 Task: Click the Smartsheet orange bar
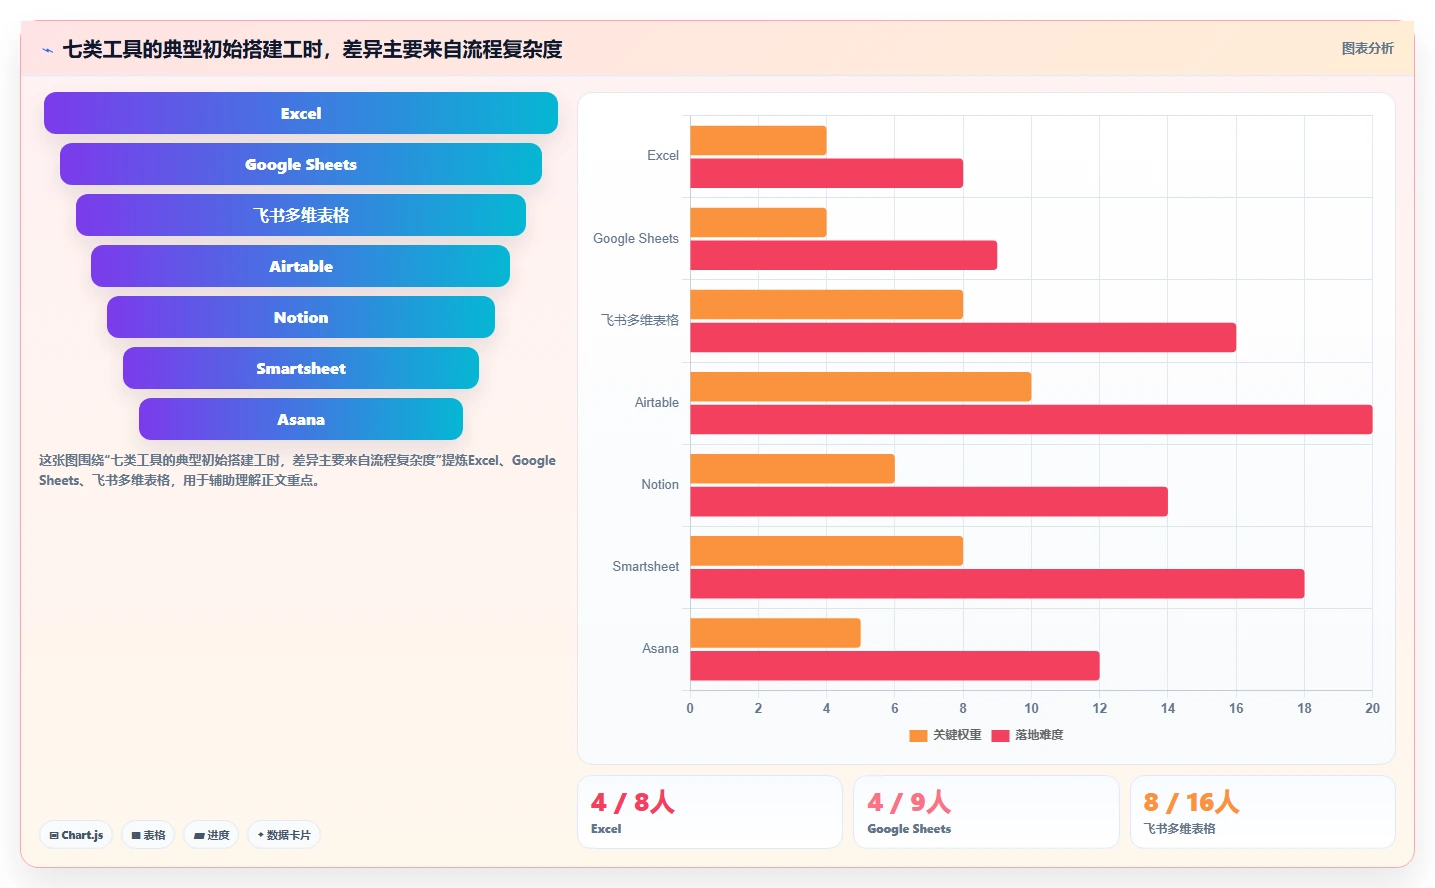click(x=826, y=551)
